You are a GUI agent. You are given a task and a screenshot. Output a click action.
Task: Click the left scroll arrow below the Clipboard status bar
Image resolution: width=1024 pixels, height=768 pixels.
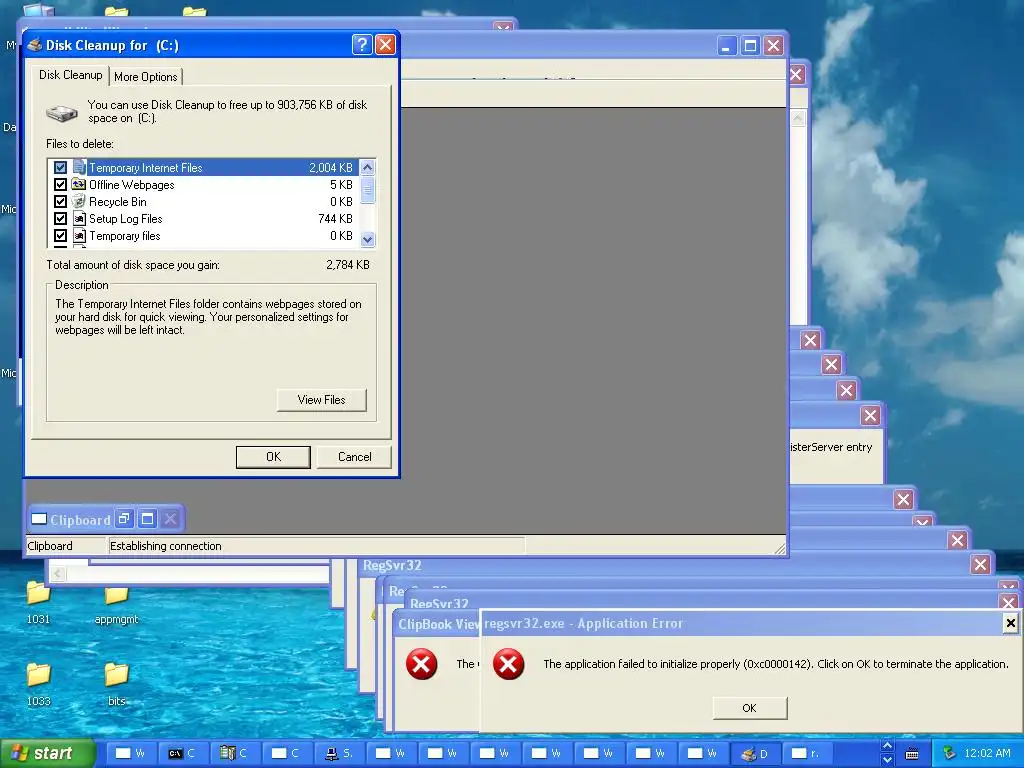coord(57,573)
